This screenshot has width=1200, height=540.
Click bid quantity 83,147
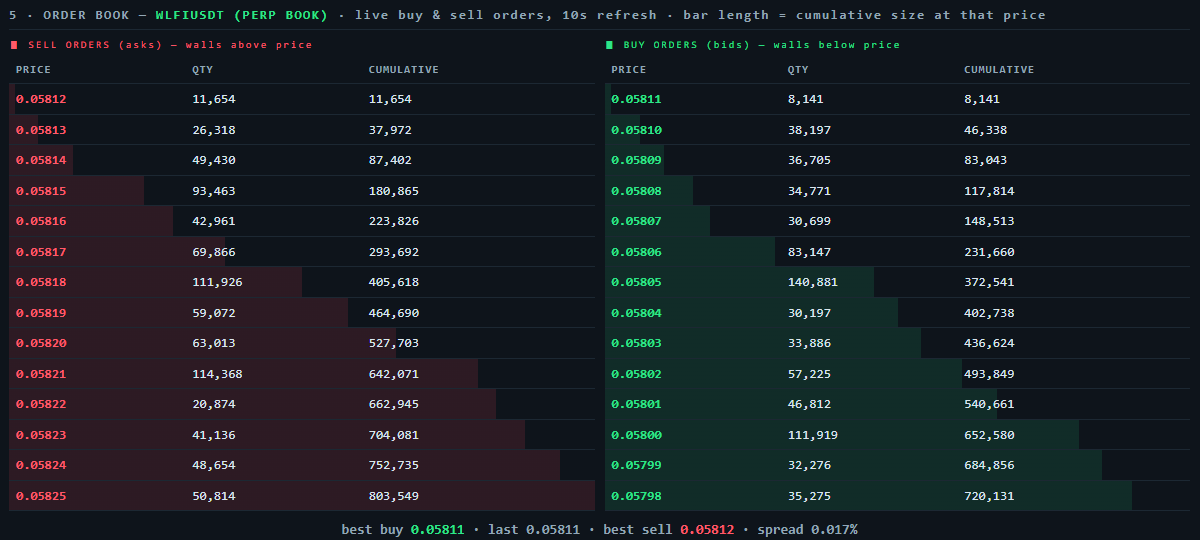click(810, 252)
